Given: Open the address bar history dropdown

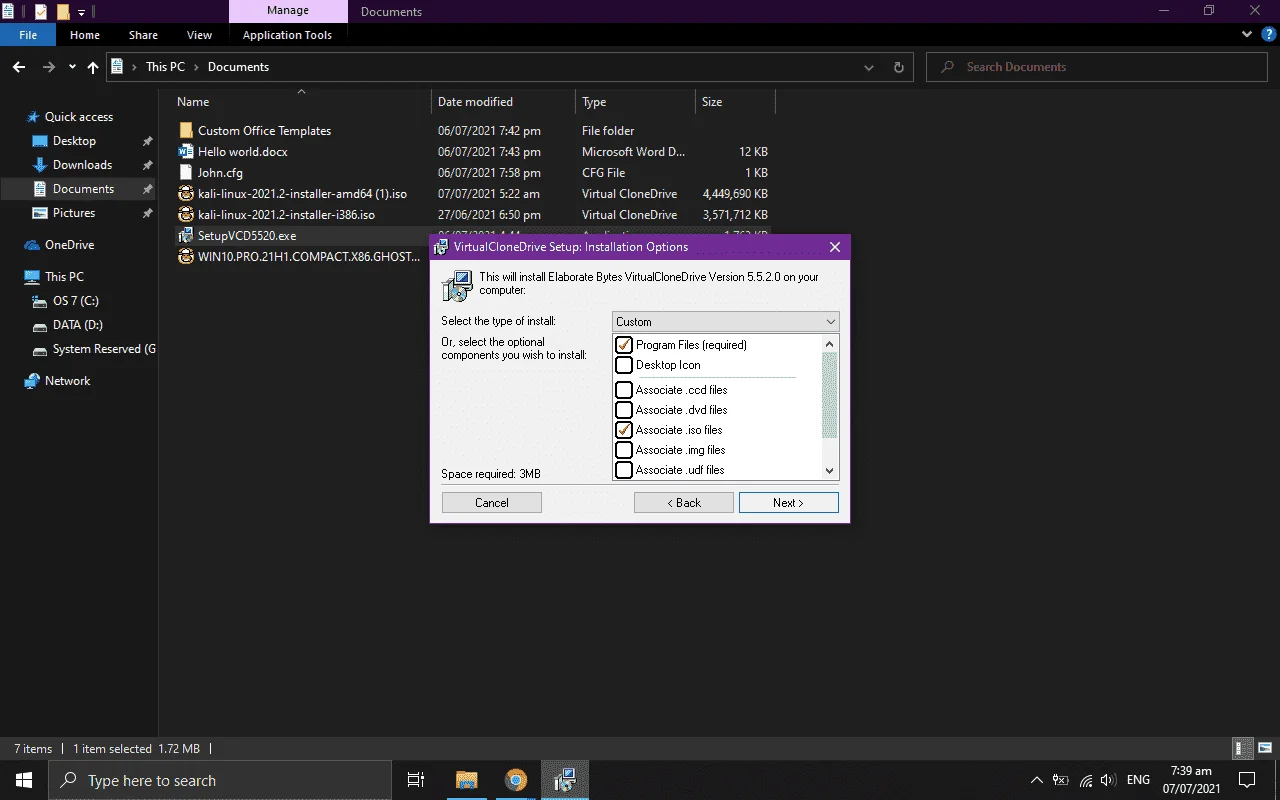Looking at the screenshot, I should click(869, 67).
